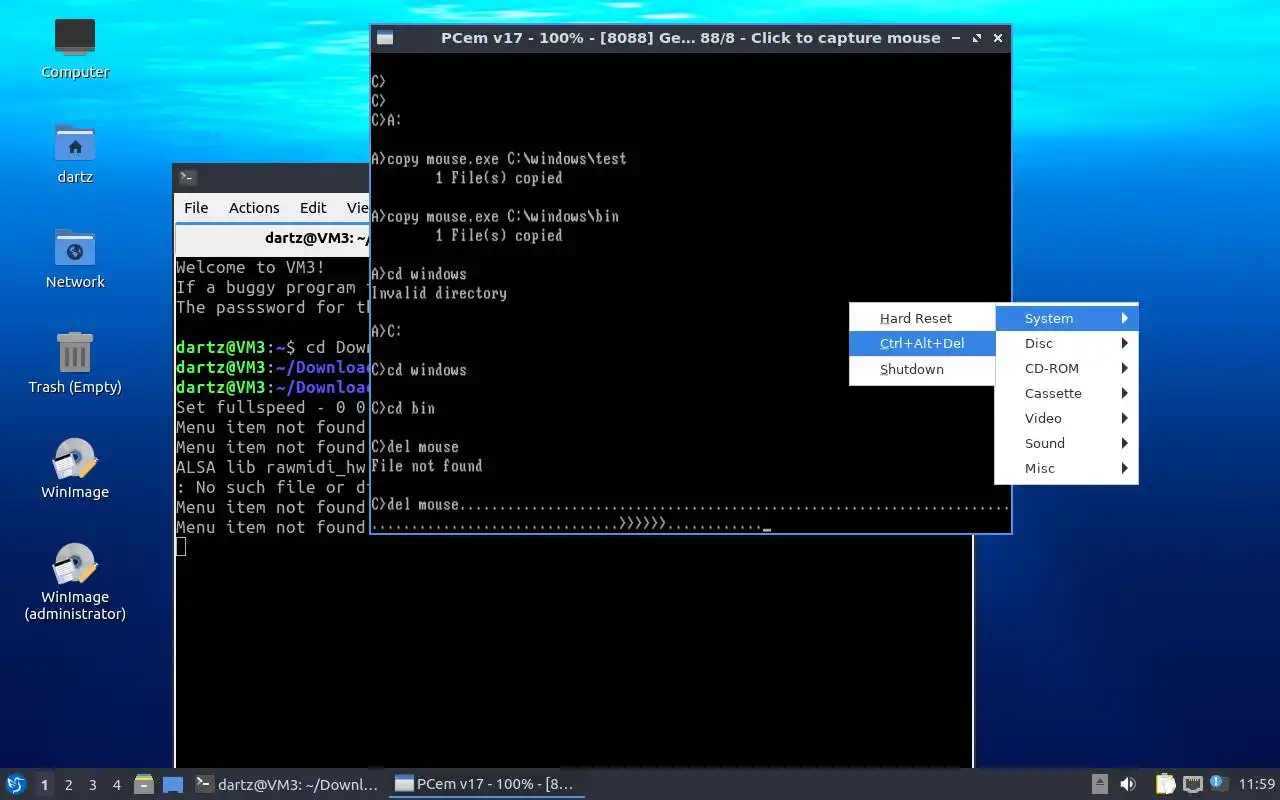Click the show desktop taskbar icon
Viewport: 1280px width, 800px height.
172,784
